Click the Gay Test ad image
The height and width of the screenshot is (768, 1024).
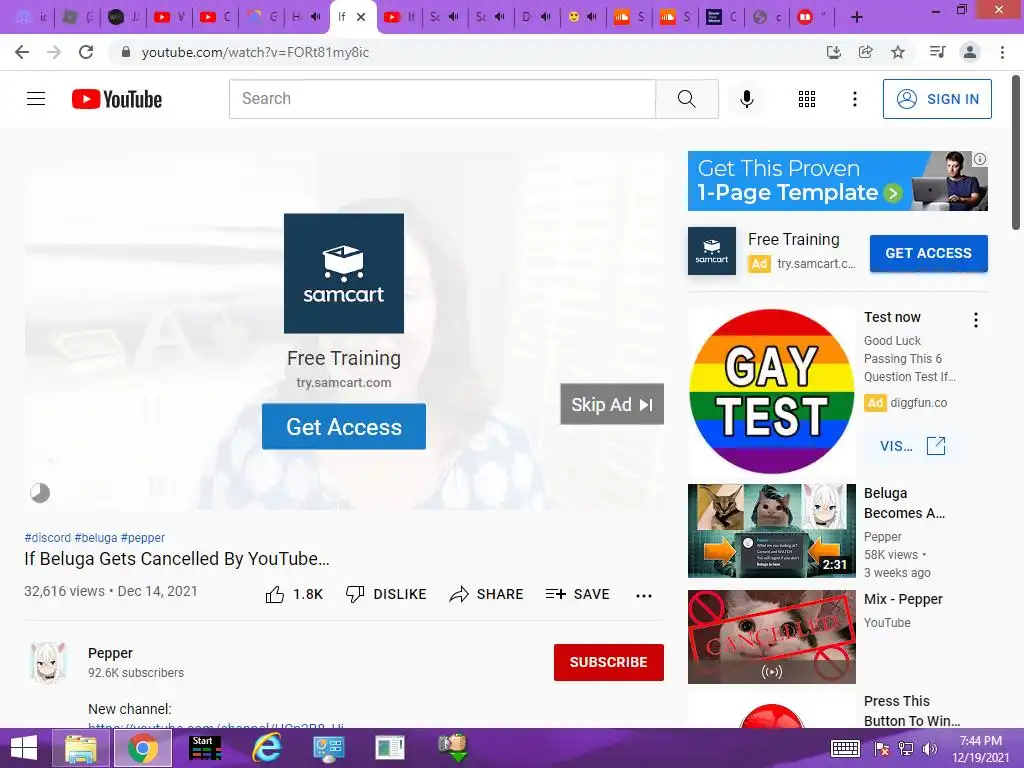[771, 391]
